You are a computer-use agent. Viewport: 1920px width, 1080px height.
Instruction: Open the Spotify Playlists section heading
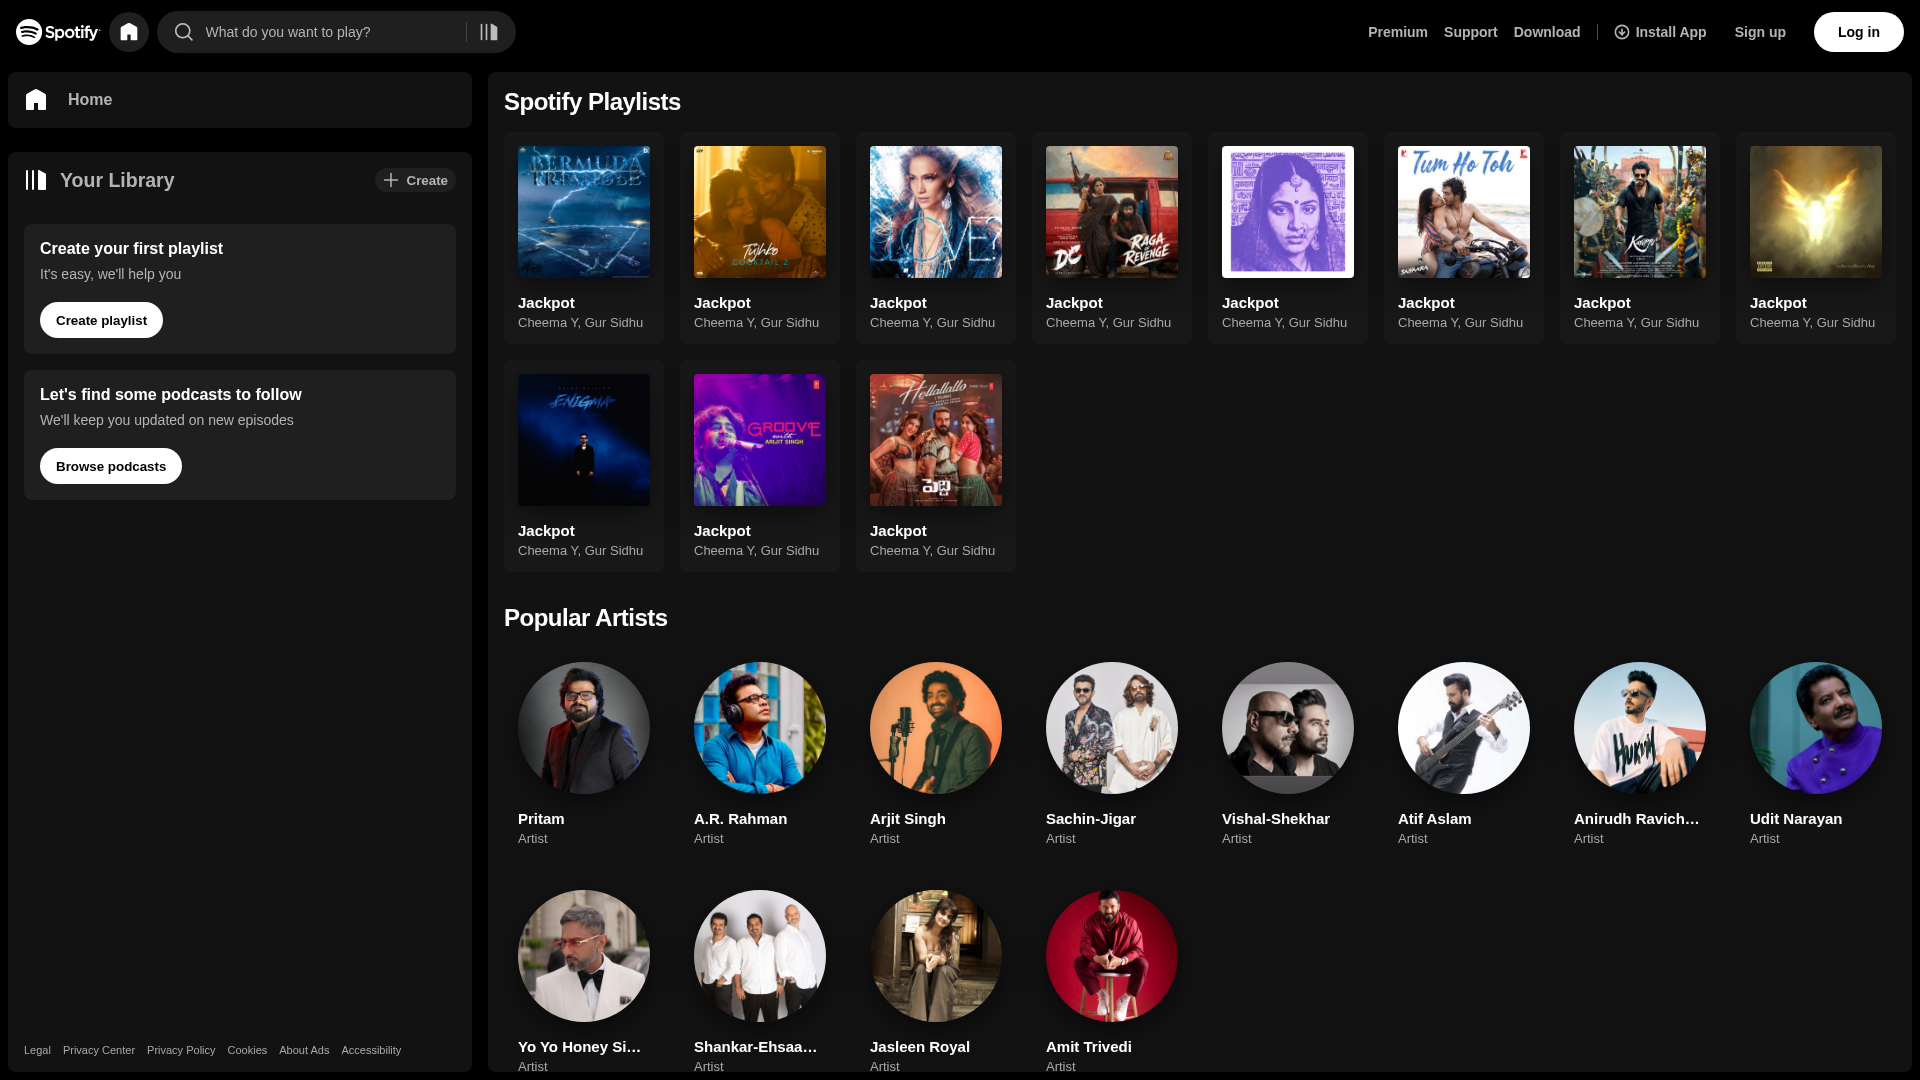tap(592, 102)
